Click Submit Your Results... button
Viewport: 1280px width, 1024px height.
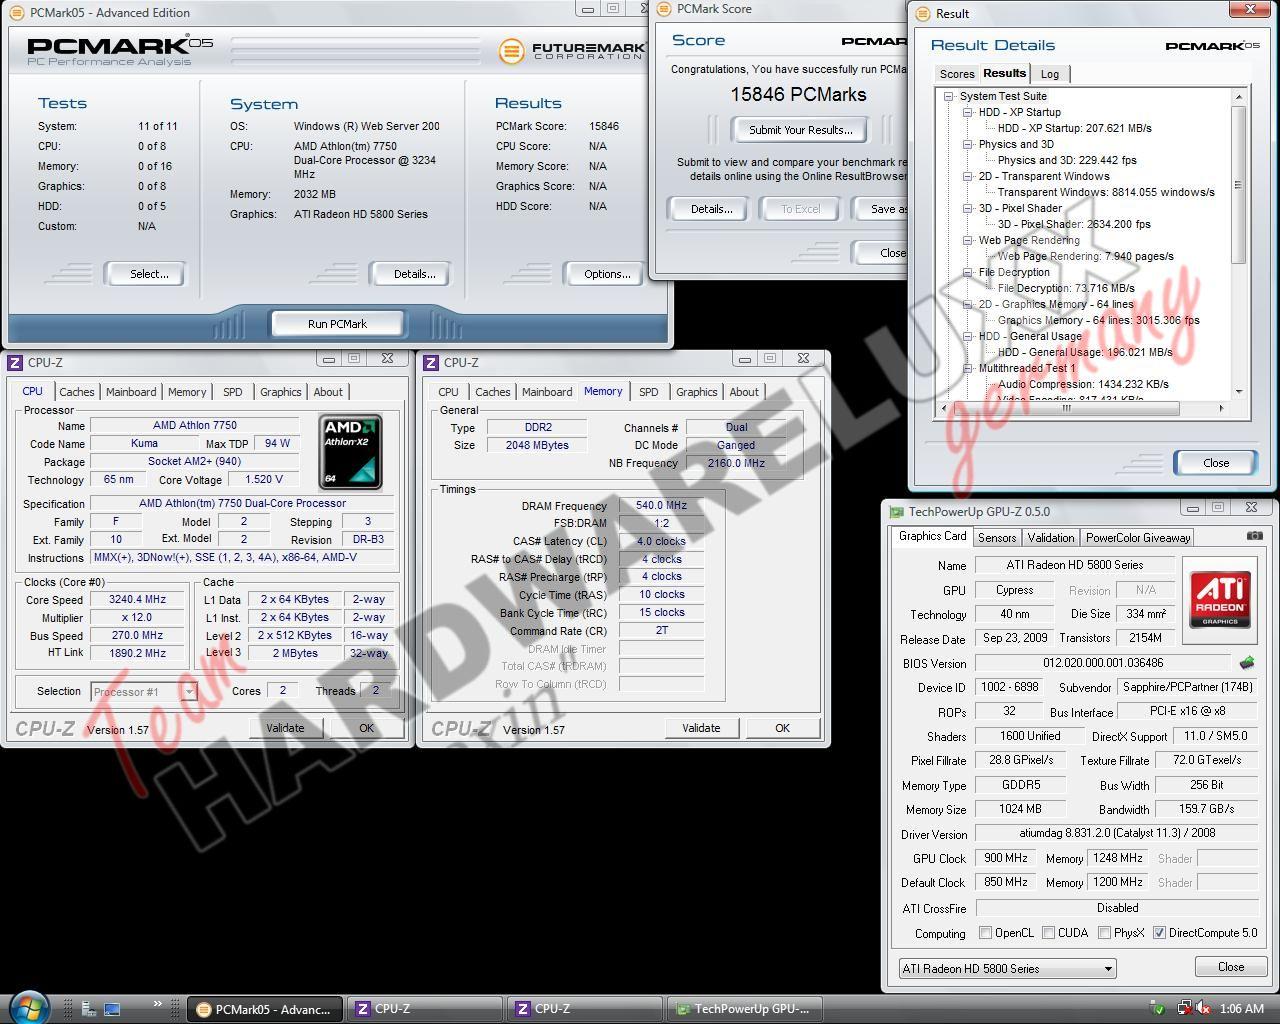click(800, 130)
